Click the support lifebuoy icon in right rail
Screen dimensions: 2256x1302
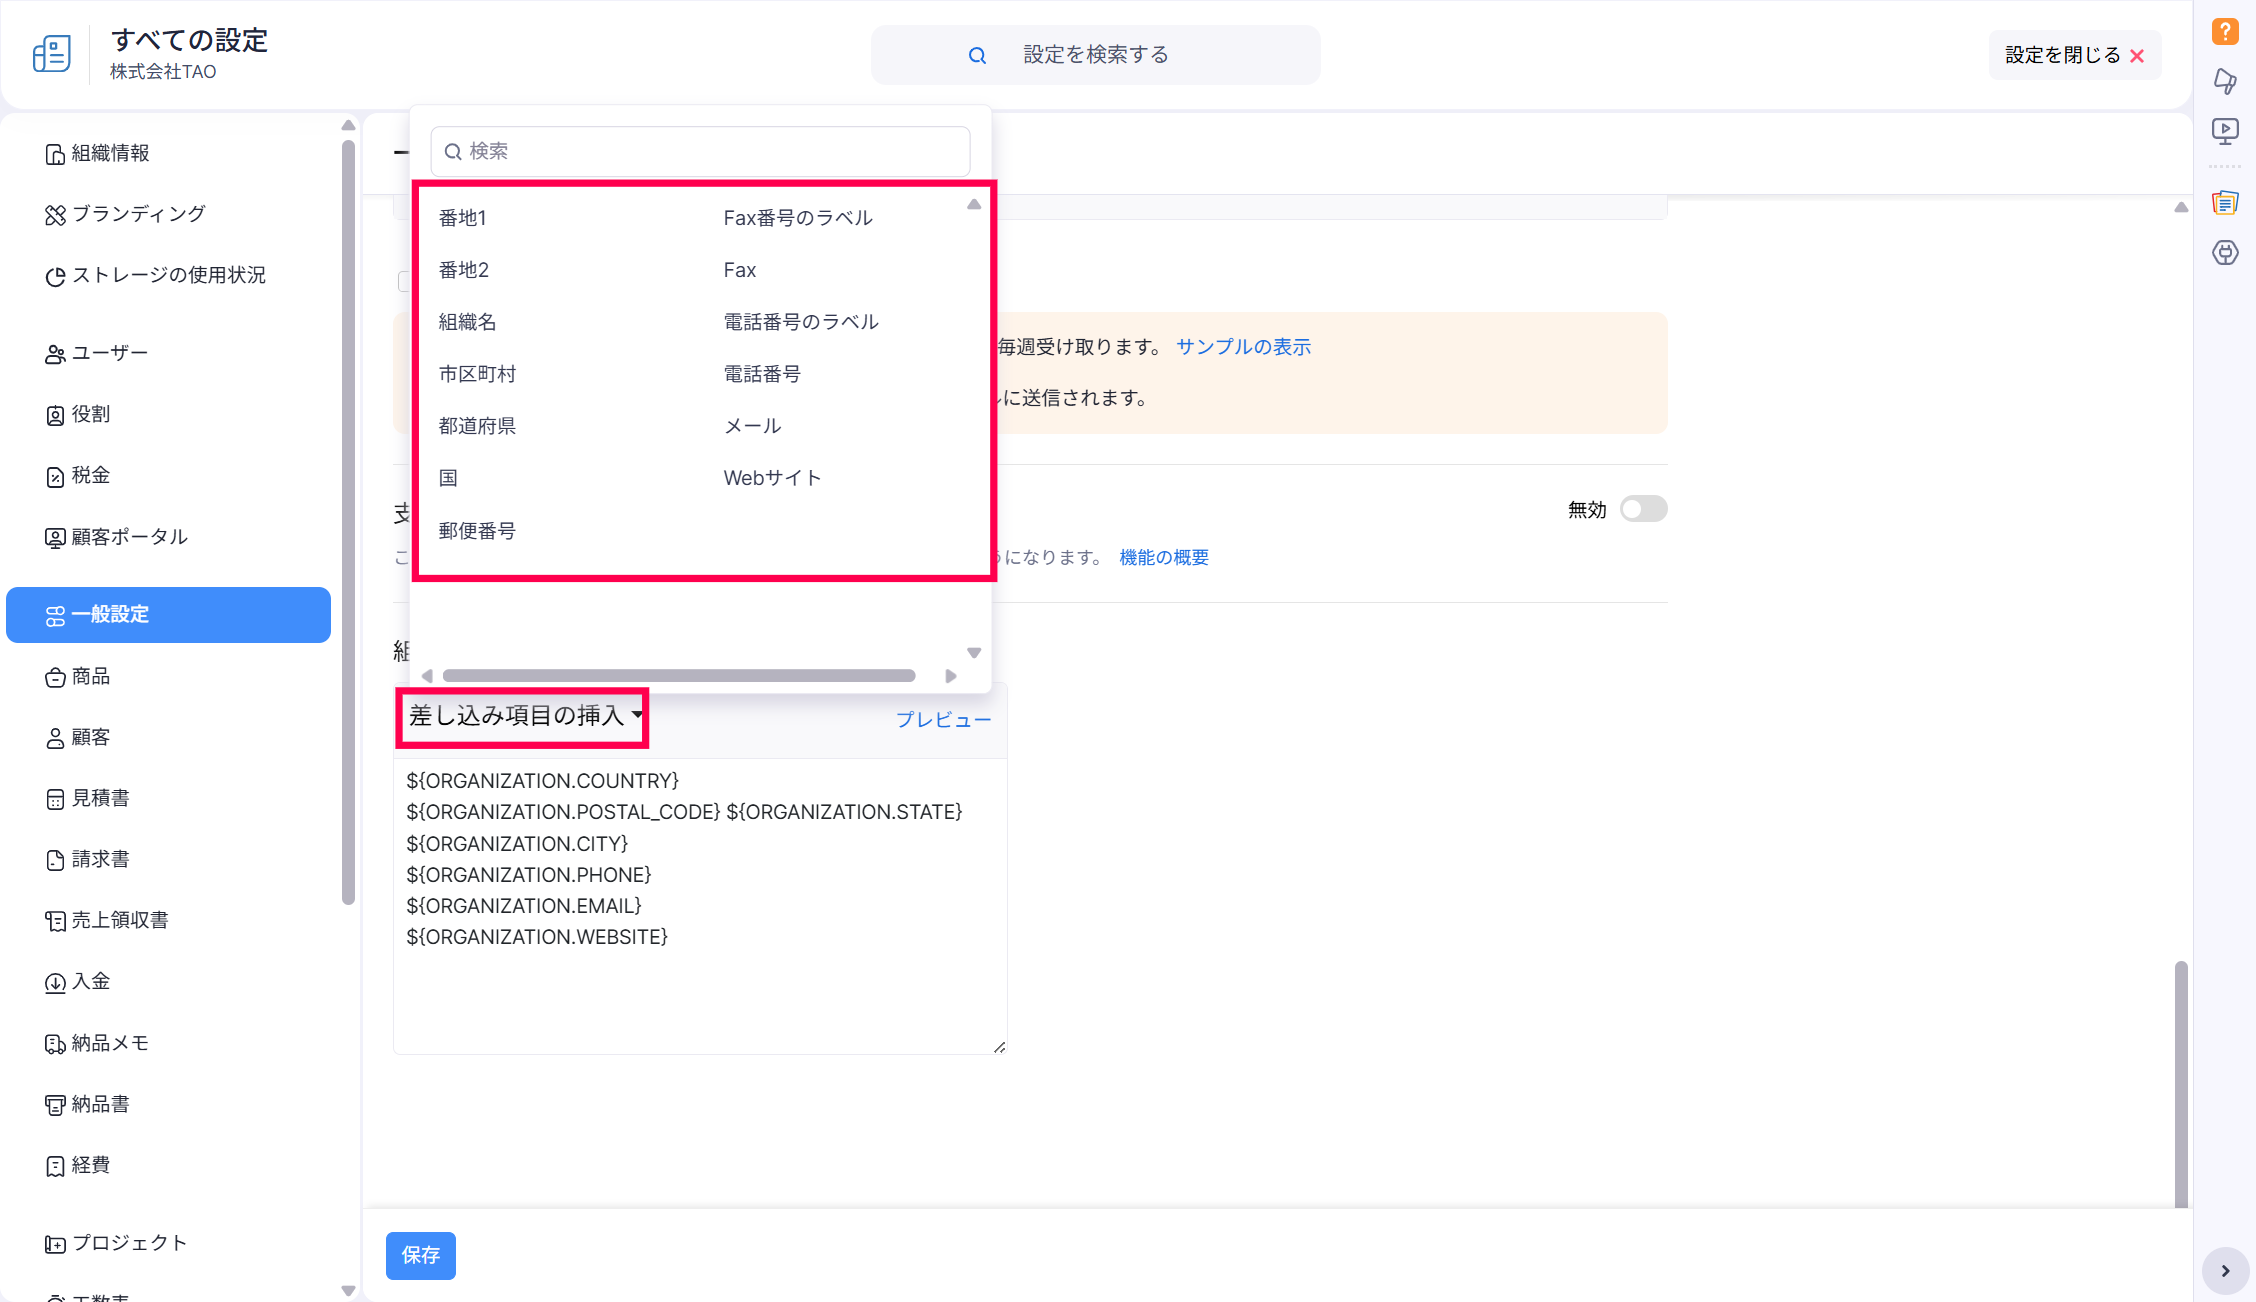[2224, 253]
